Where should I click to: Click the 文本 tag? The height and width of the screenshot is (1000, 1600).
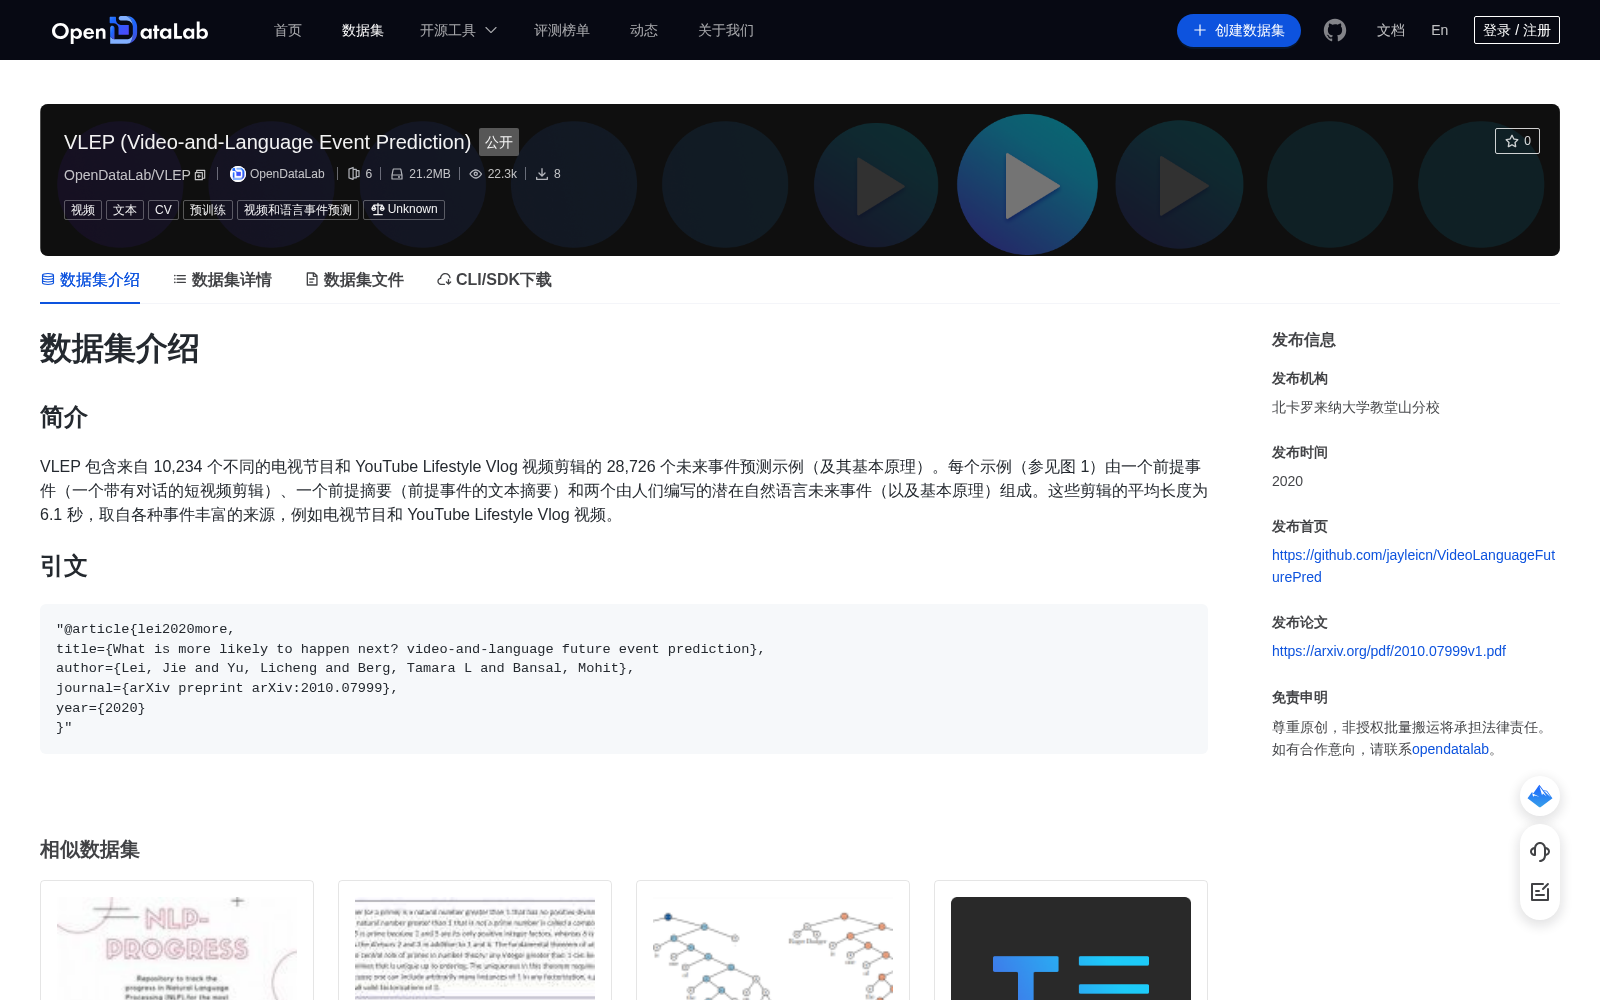[x=125, y=210]
